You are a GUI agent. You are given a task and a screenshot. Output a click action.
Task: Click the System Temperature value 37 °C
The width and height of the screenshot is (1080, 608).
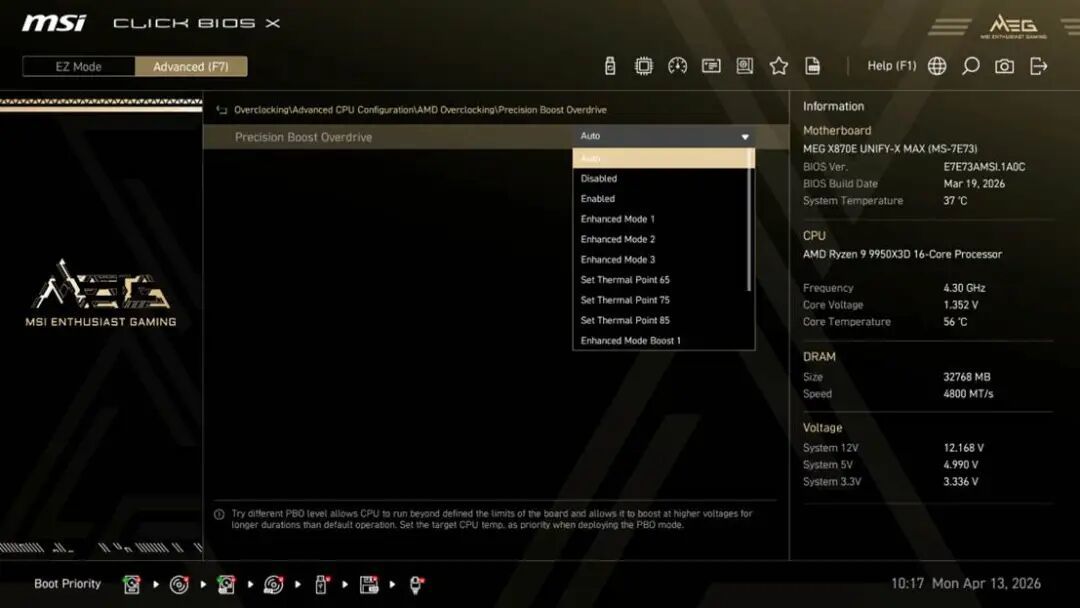pyautogui.click(x=955, y=200)
